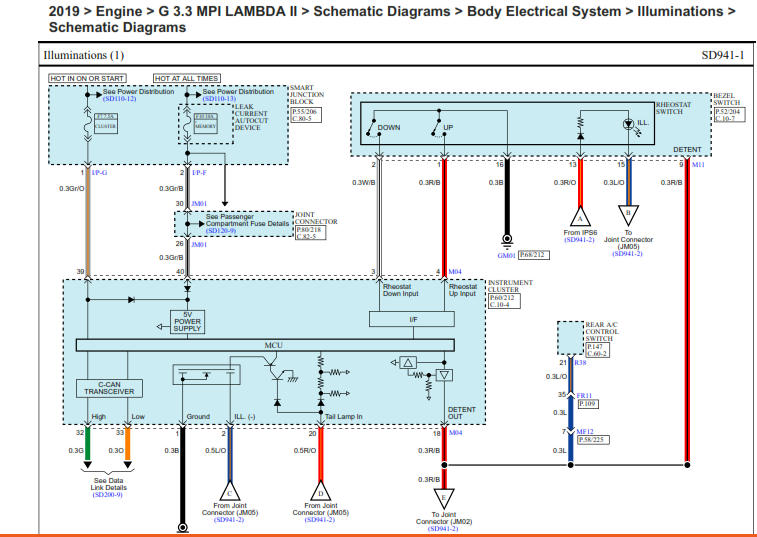
Task: Click the DETENT OUT label
Action: click(x=462, y=413)
